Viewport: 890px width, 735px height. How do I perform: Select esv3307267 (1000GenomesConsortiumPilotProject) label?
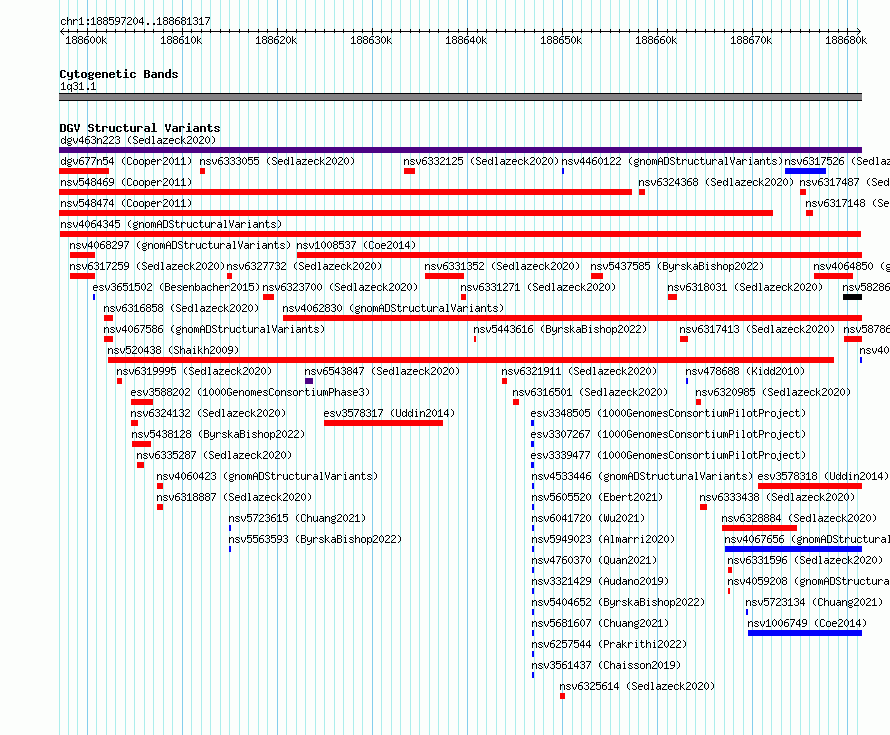click(x=669, y=434)
